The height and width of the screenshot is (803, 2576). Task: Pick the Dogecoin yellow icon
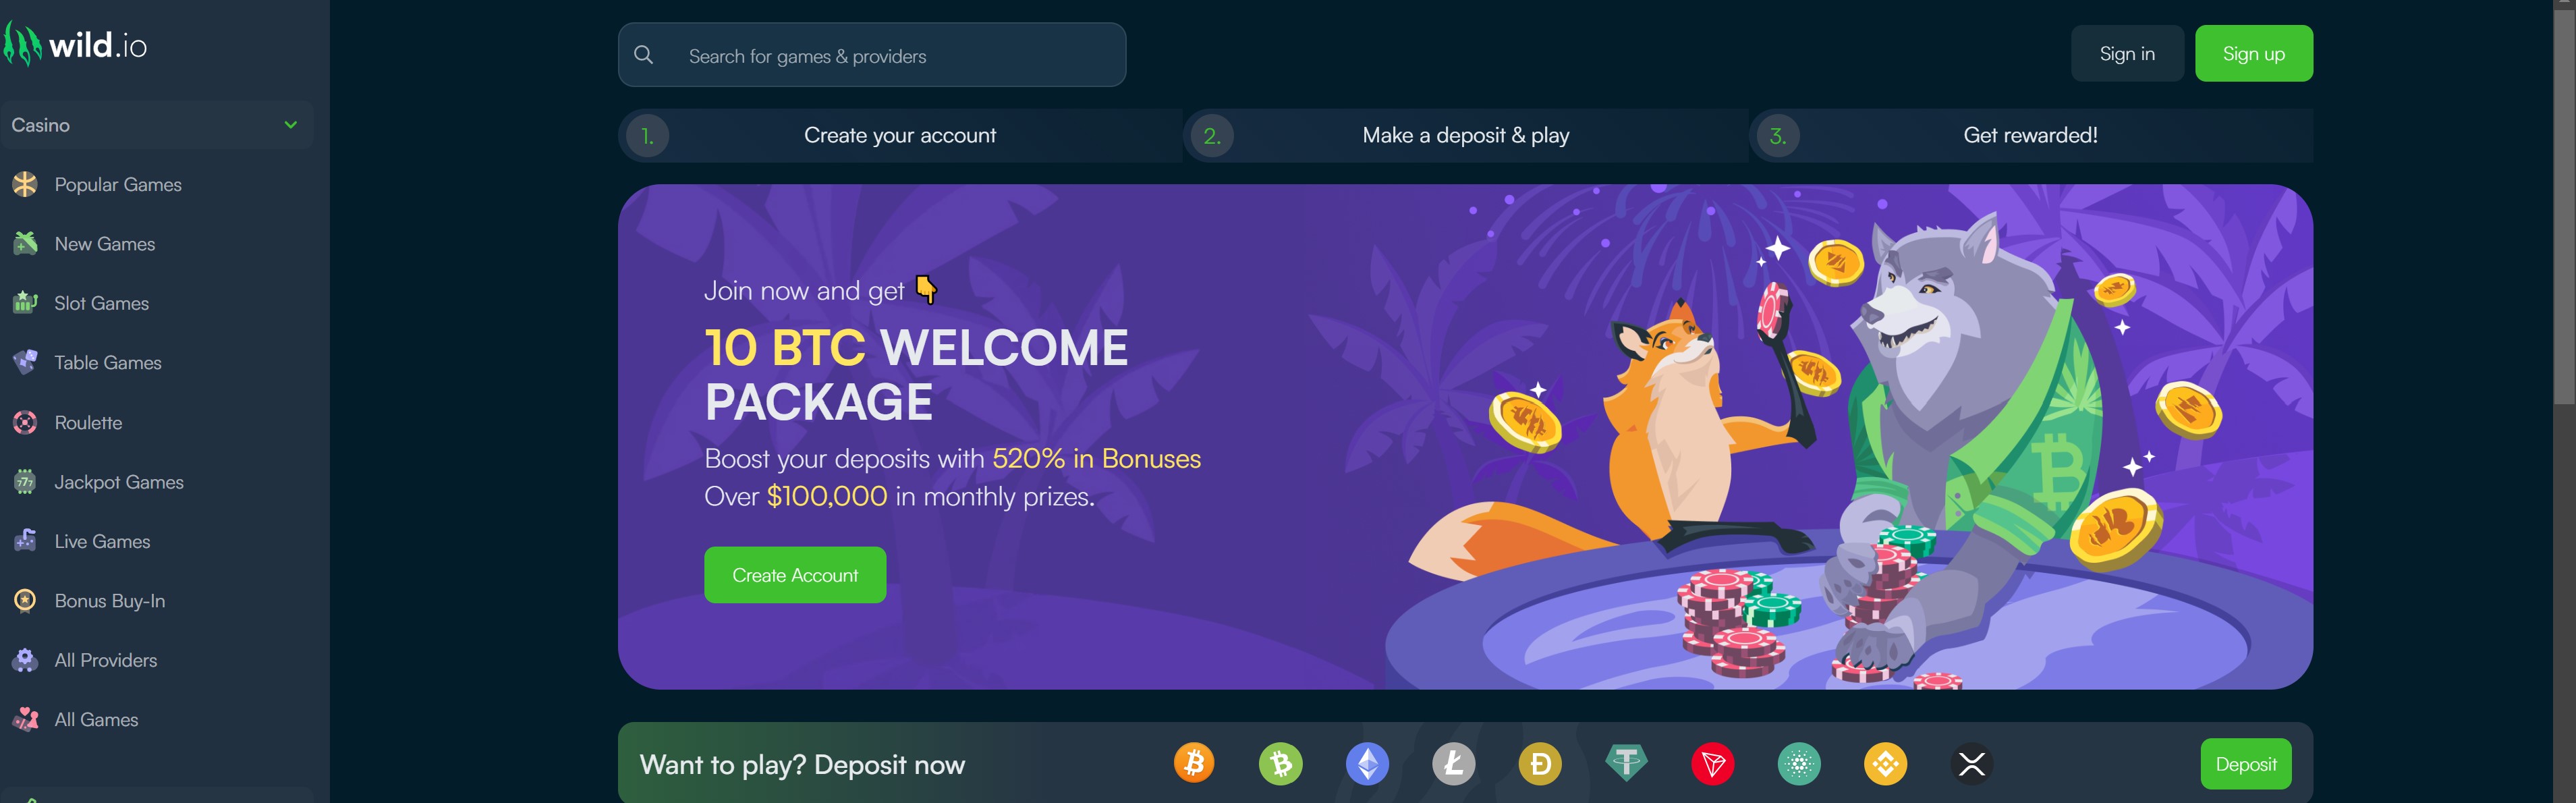(1540, 764)
